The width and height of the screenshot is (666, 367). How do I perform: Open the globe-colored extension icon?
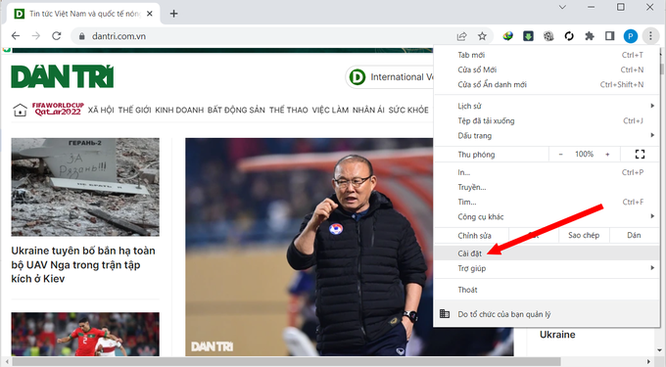(x=508, y=36)
